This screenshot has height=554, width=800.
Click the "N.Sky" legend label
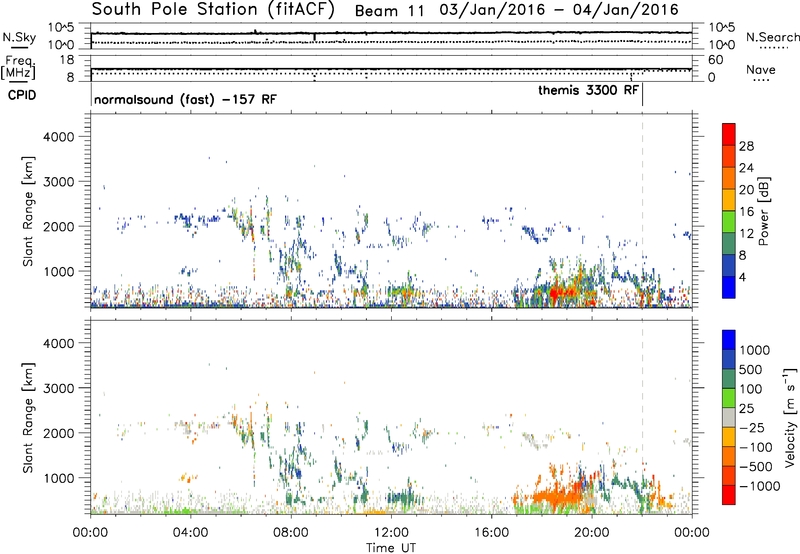pos(19,37)
